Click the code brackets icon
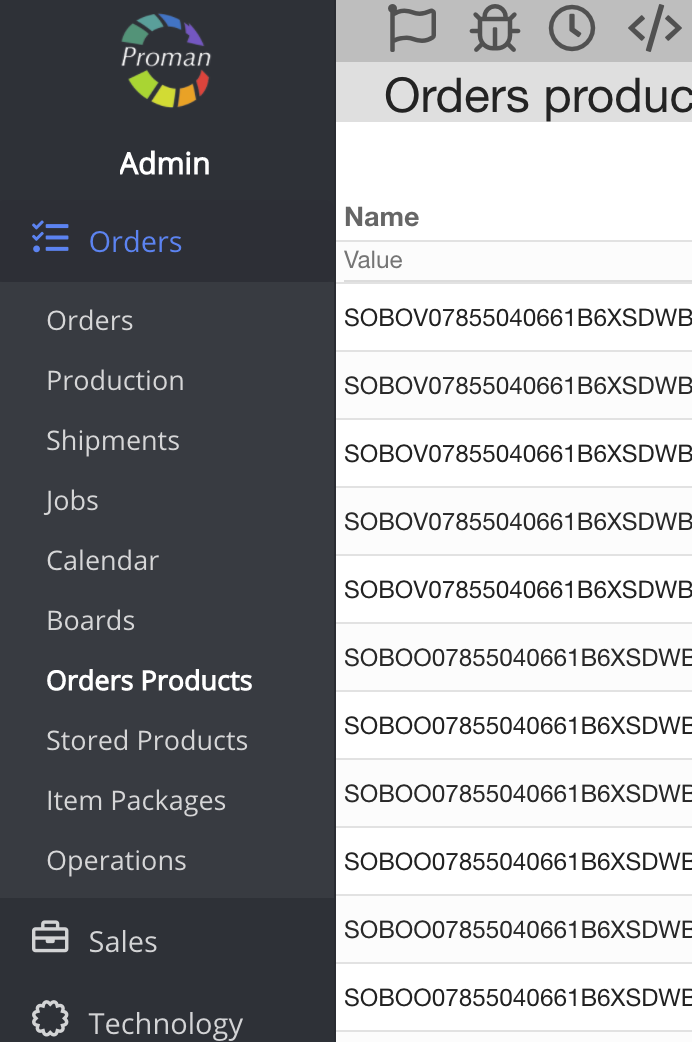This screenshot has width=692, height=1042. click(x=654, y=28)
